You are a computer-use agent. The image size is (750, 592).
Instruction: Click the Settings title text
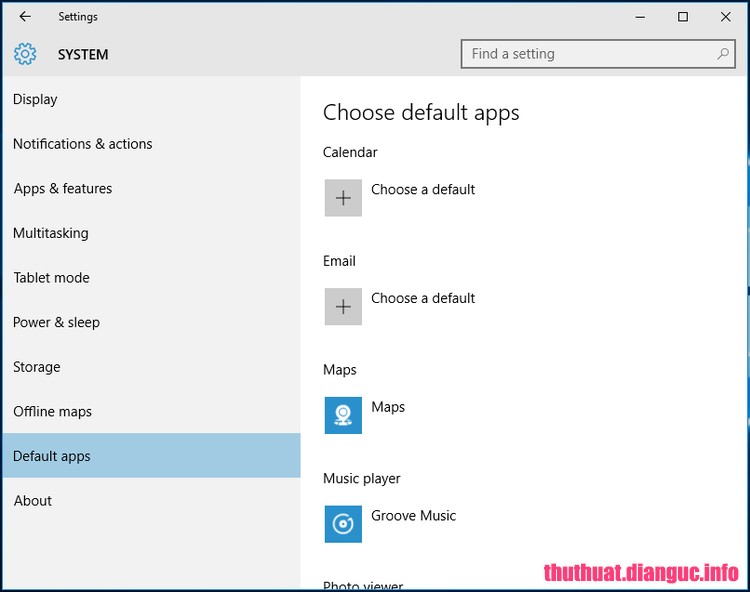78,17
